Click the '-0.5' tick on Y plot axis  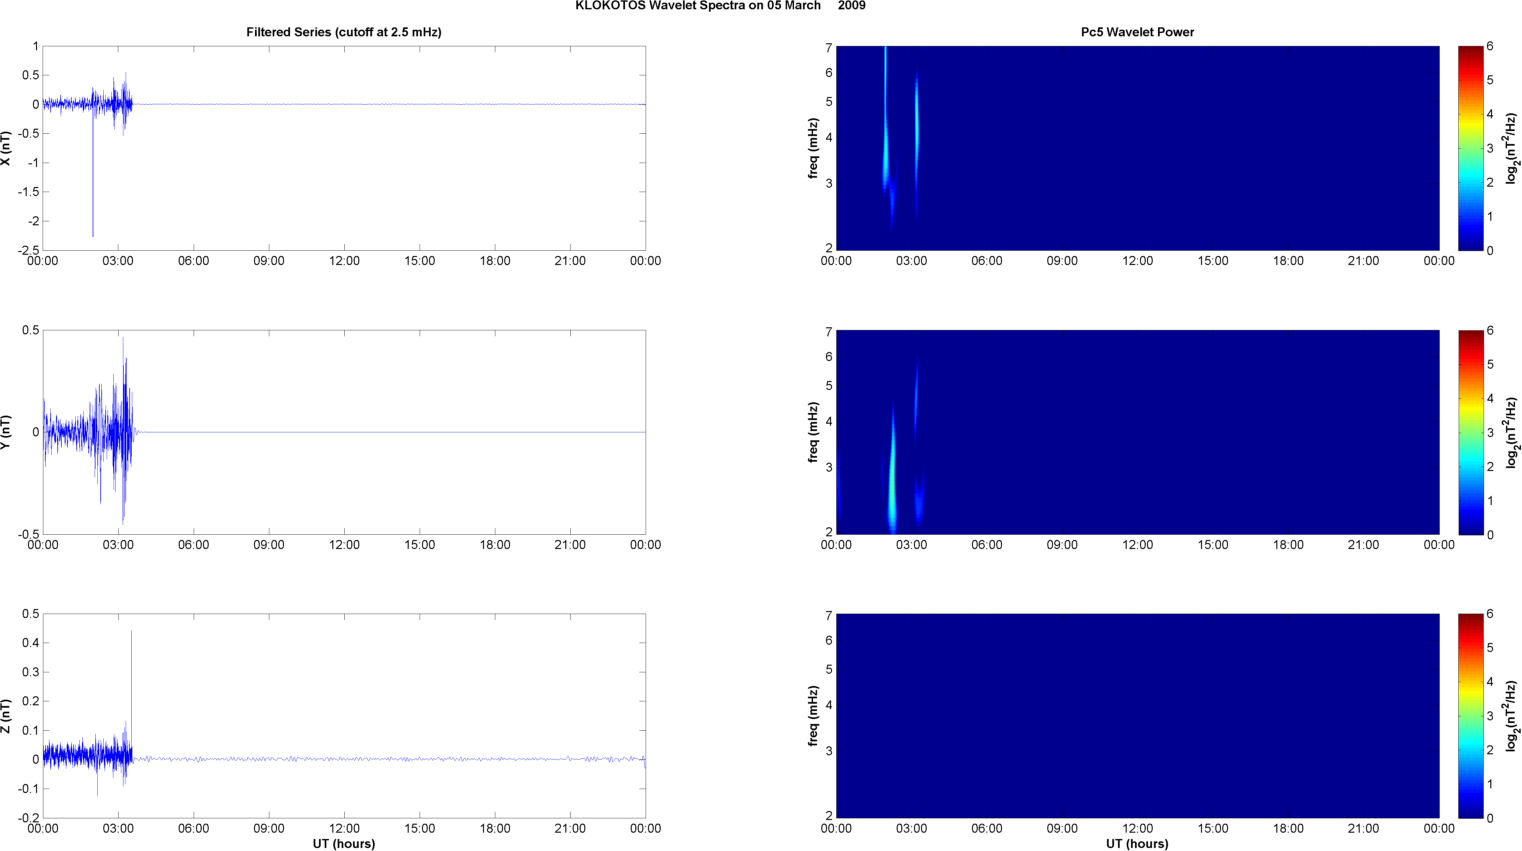point(29,535)
